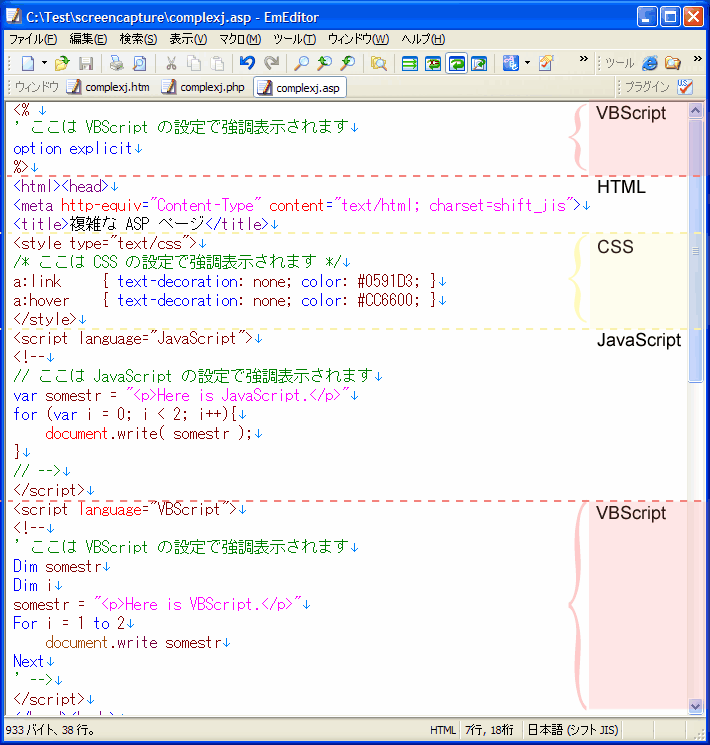710x745 pixels.
Task: Open the New file dropdown arrow
Action: pos(44,63)
